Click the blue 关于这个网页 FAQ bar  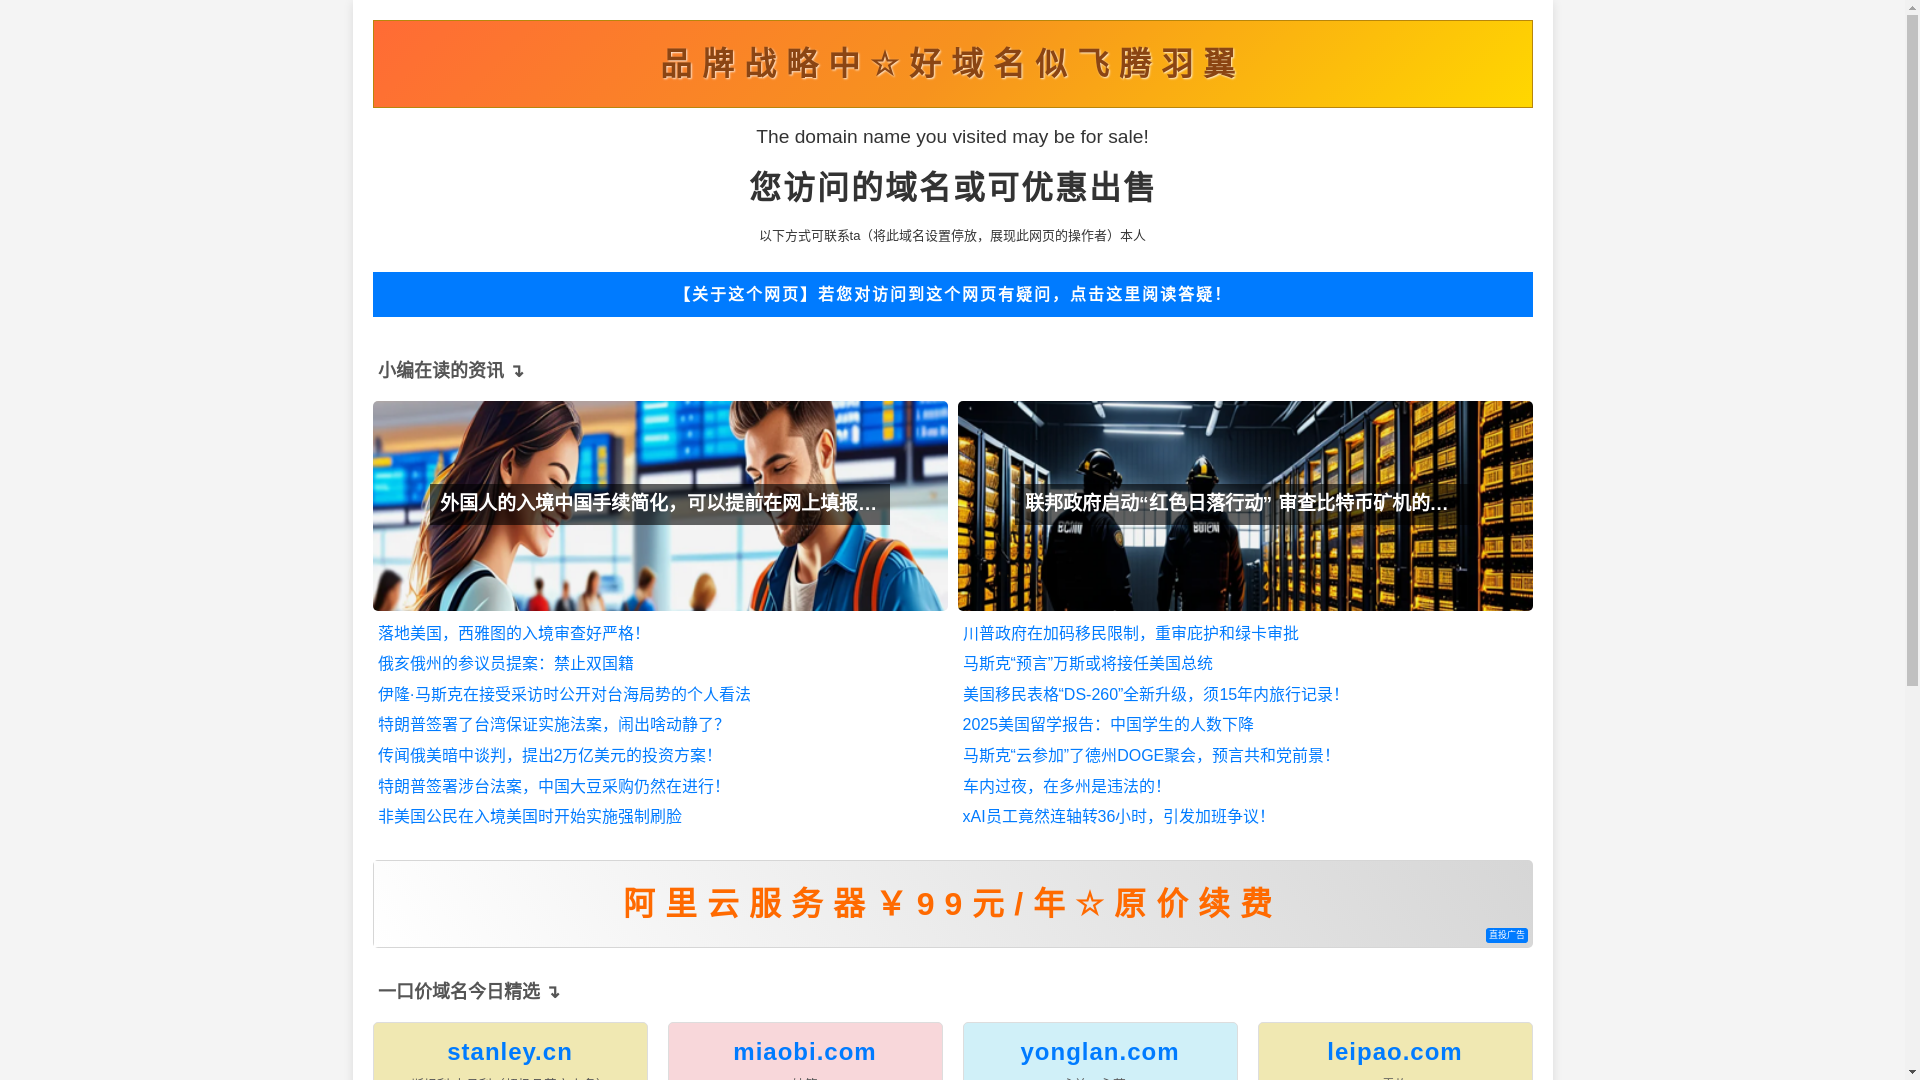pyautogui.click(x=951, y=294)
